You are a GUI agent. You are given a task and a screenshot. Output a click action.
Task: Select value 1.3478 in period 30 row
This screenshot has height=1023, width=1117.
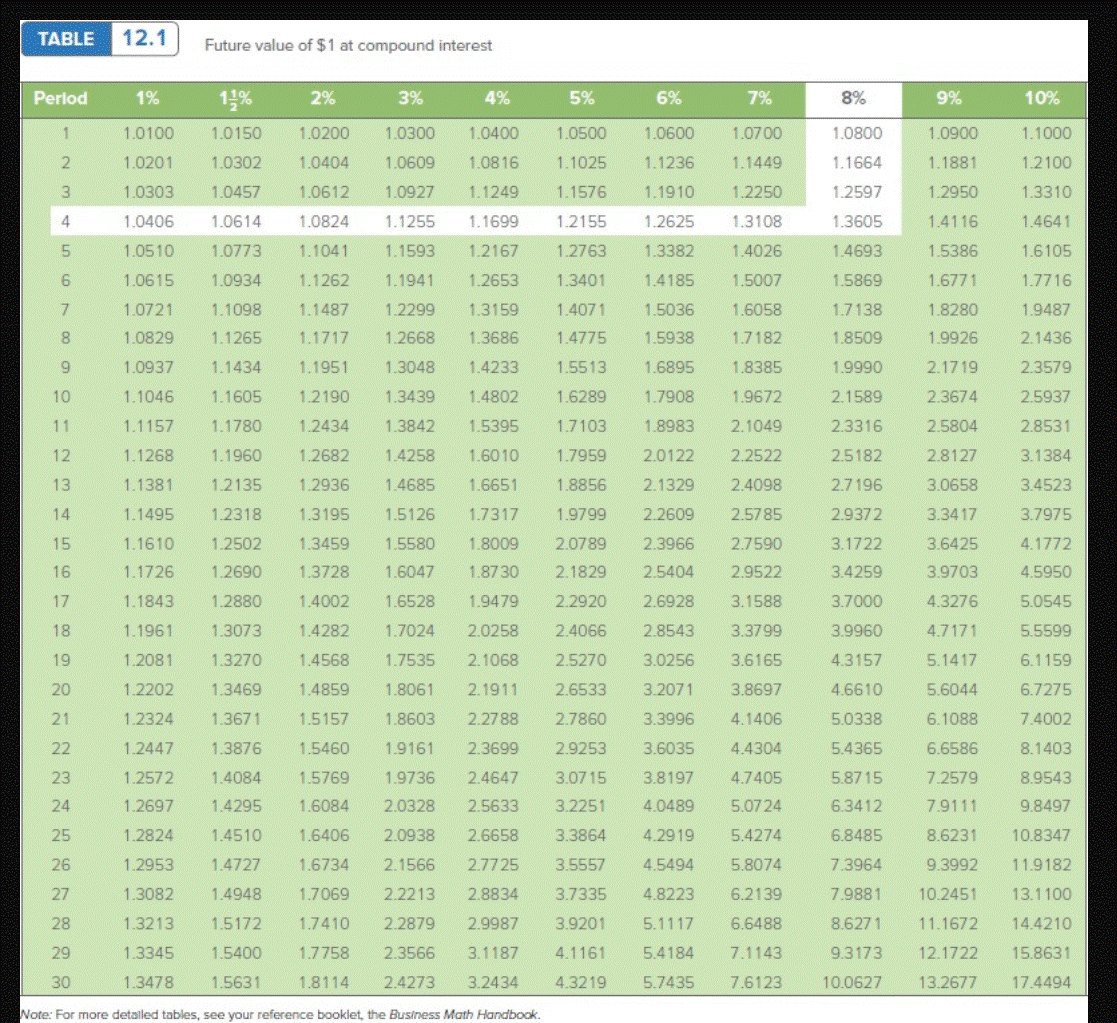[x=148, y=982]
